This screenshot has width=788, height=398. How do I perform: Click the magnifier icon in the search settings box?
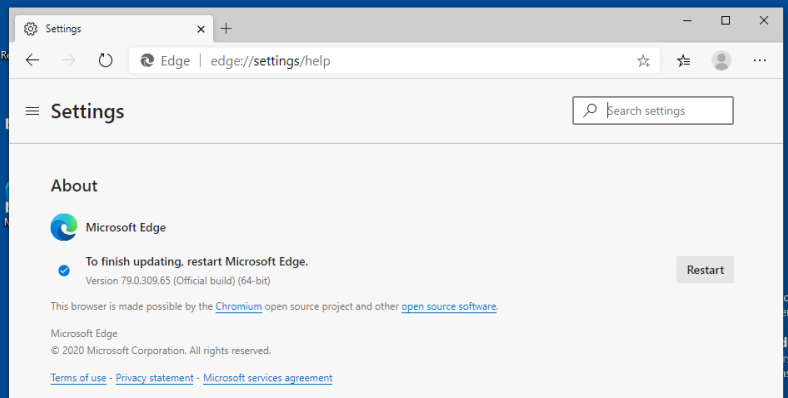[590, 110]
